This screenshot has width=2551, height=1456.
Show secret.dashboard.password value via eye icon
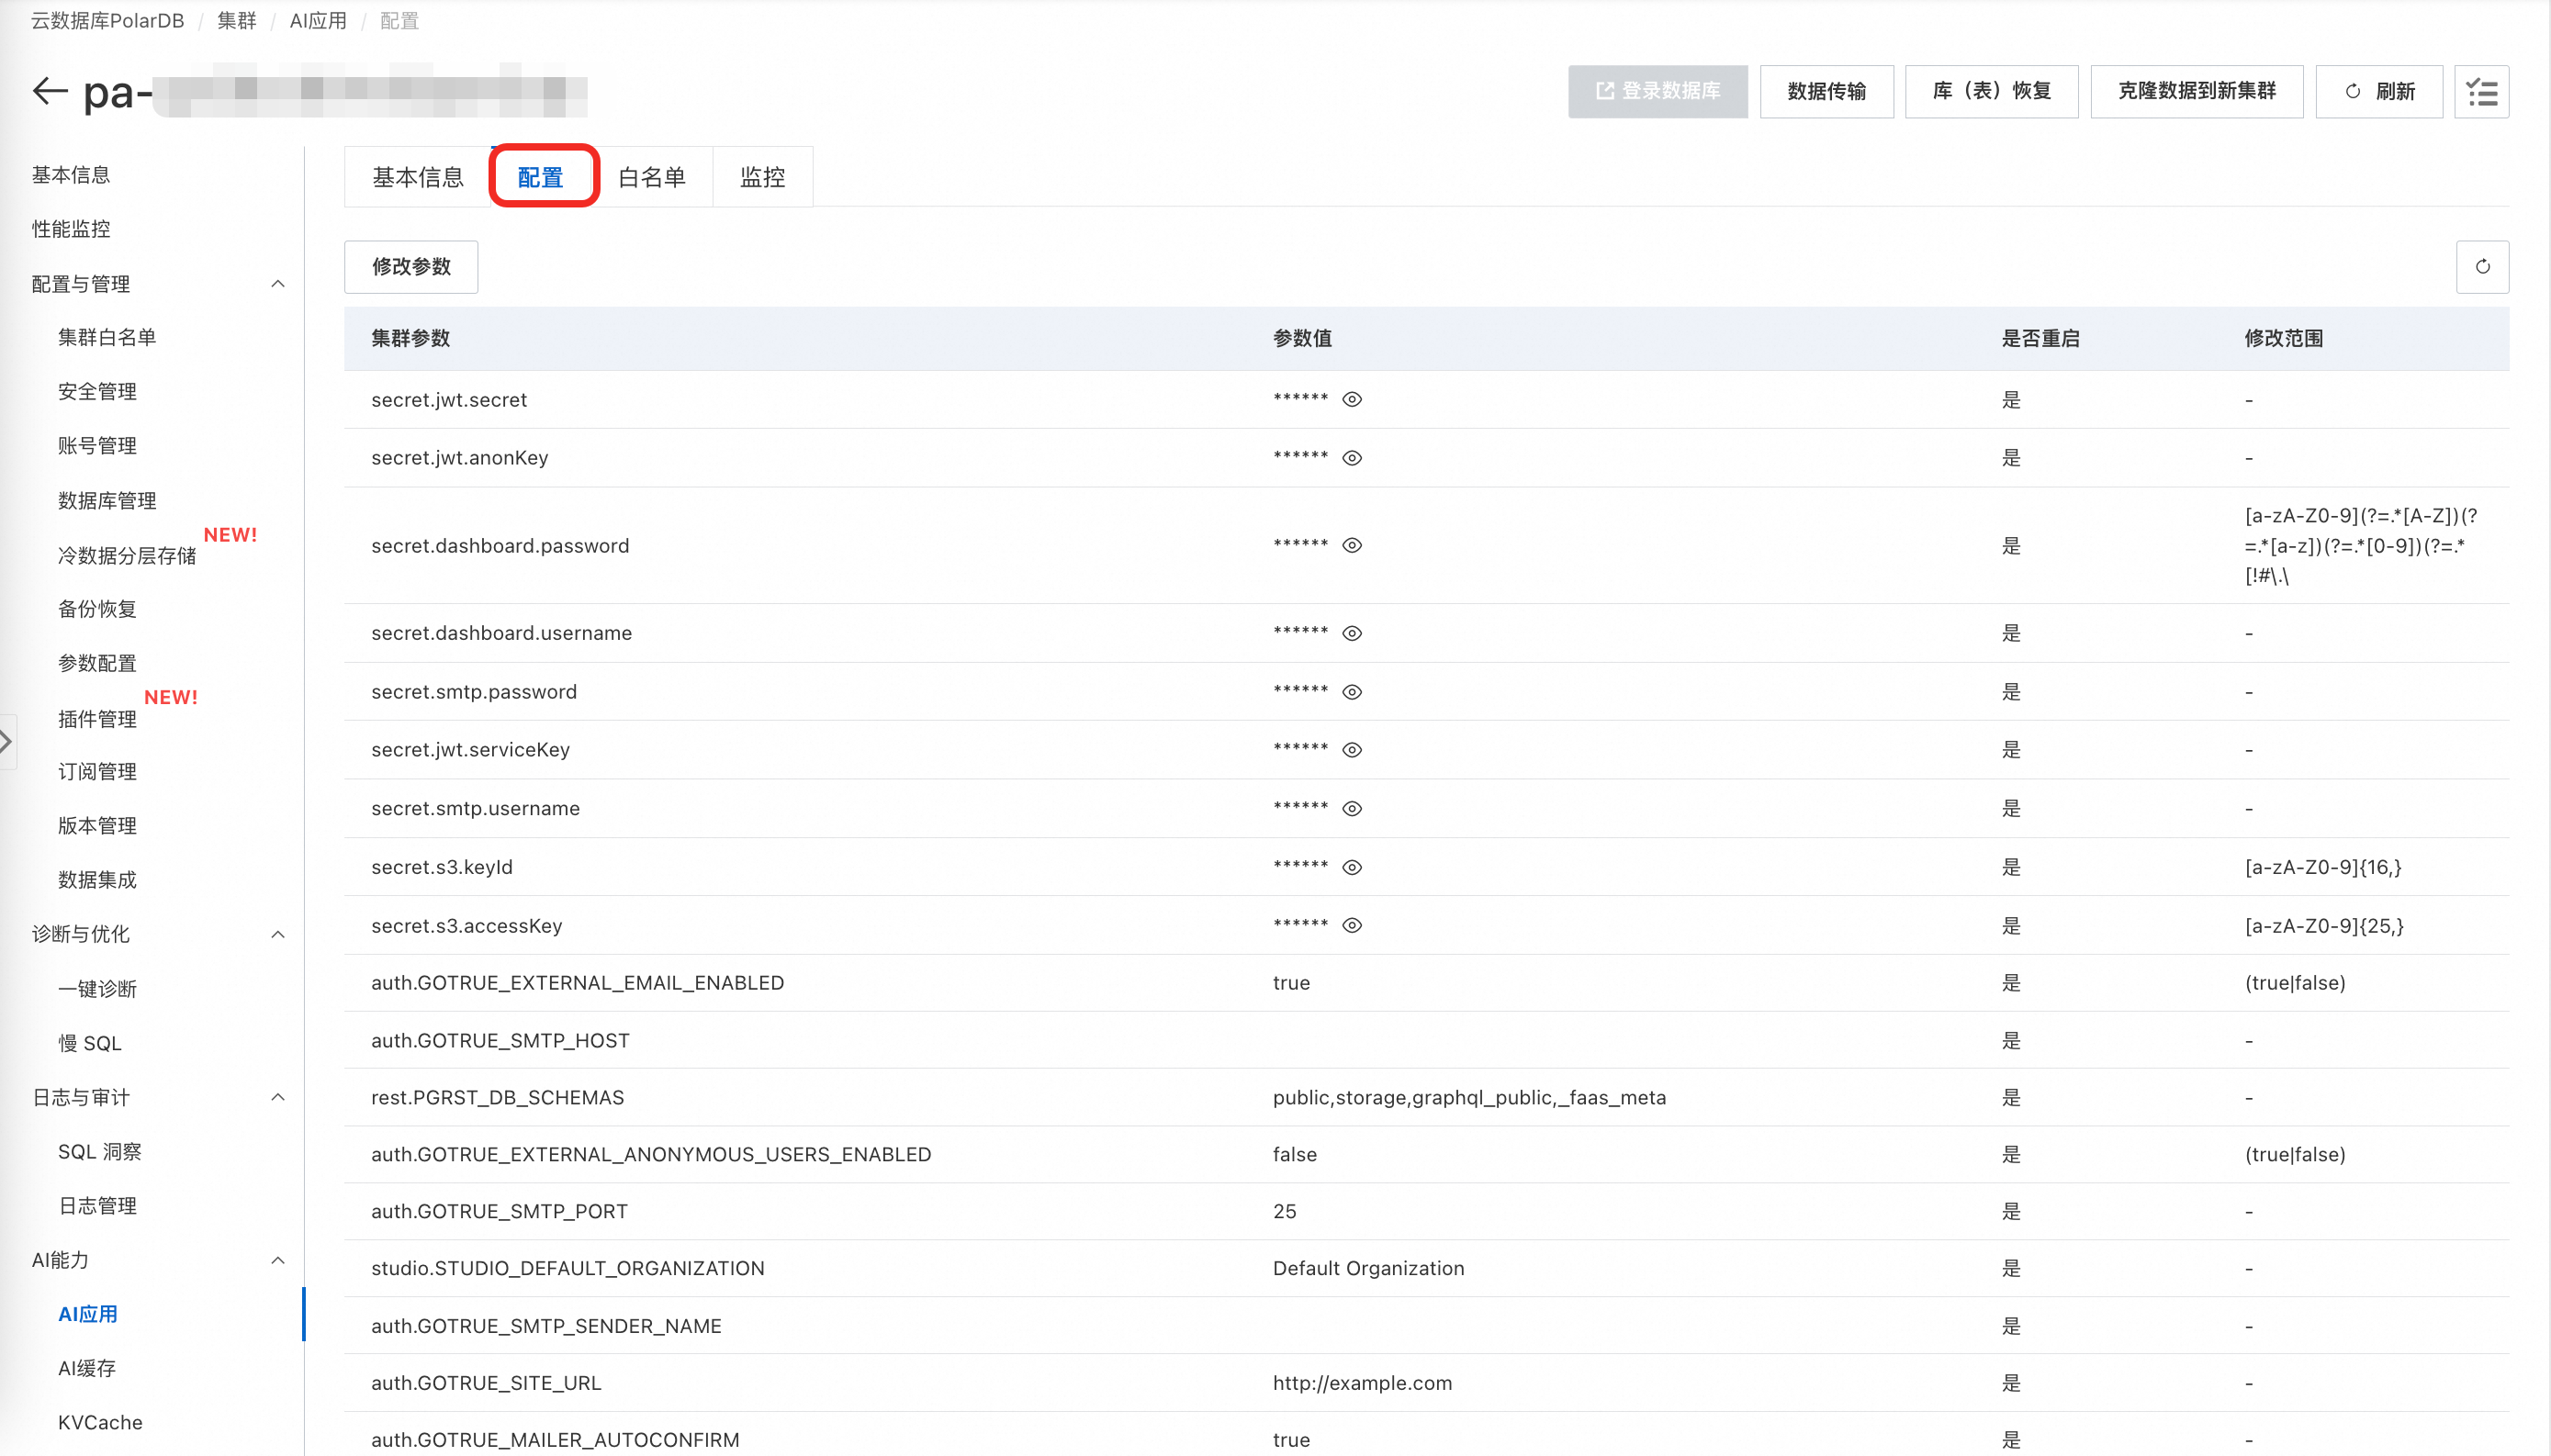(1351, 546)
